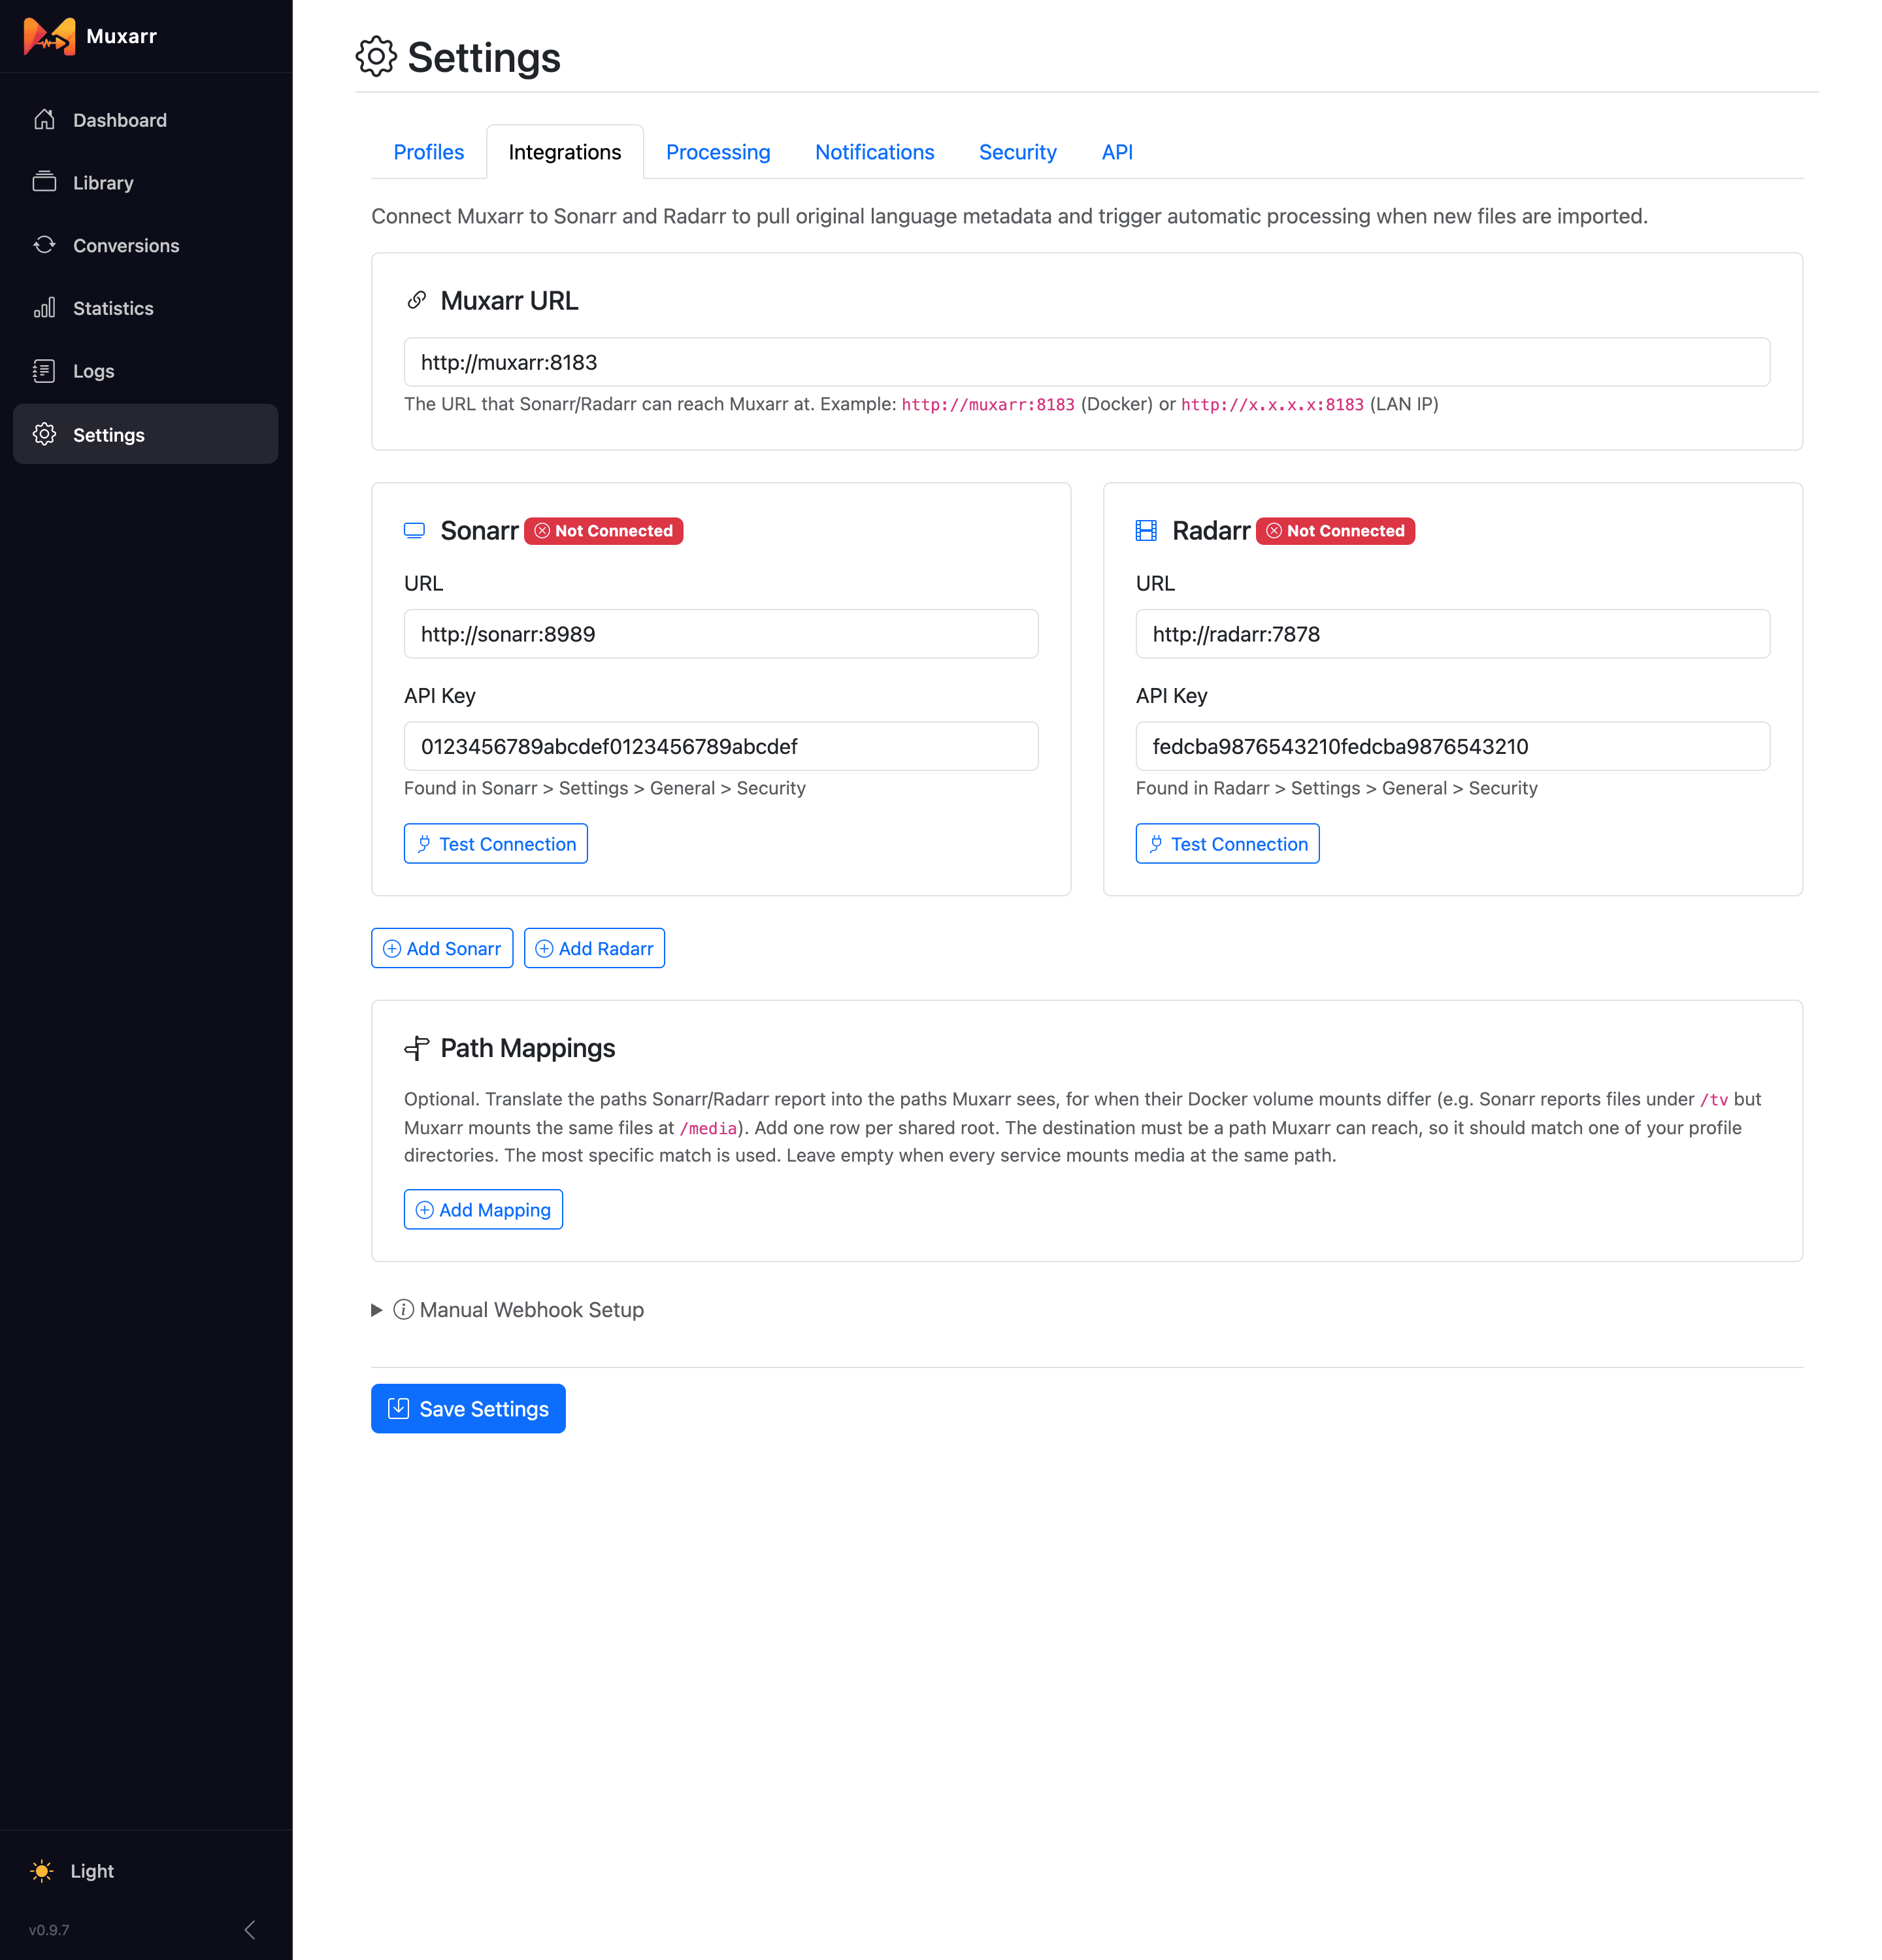The height and width of the screenshot is (1960, 1882).
Task: Switch to the Processing tab
Action: pyautogui.click(x=718, y=152)
